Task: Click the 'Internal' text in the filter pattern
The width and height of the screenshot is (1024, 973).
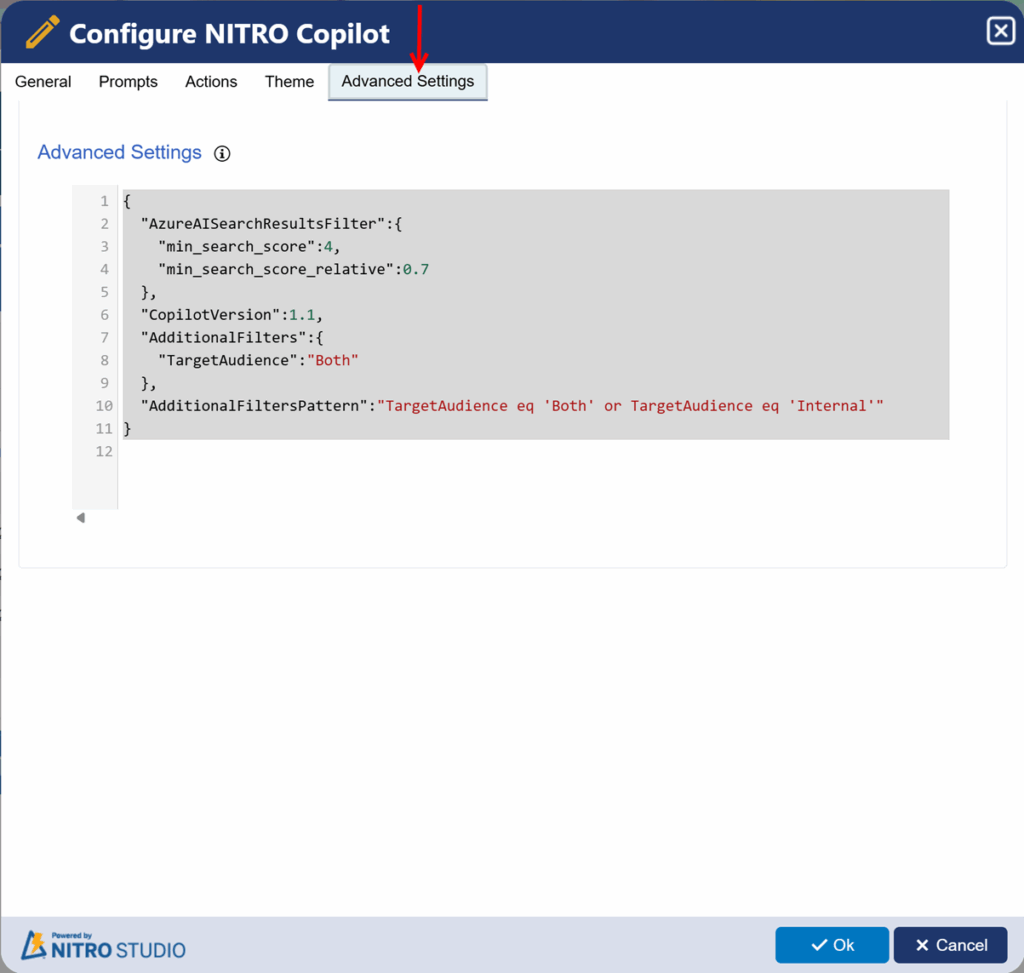Action: coord(831,406)
